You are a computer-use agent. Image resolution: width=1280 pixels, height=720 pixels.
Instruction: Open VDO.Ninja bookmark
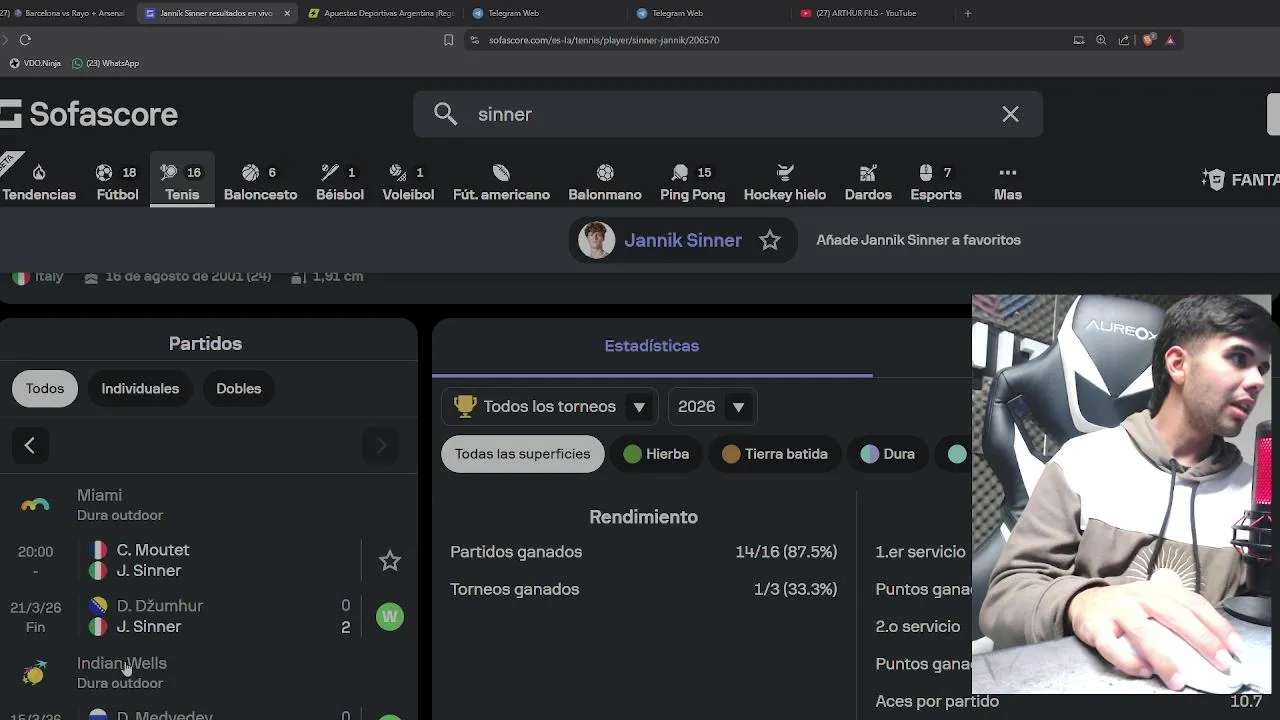(x=35, y=63)
